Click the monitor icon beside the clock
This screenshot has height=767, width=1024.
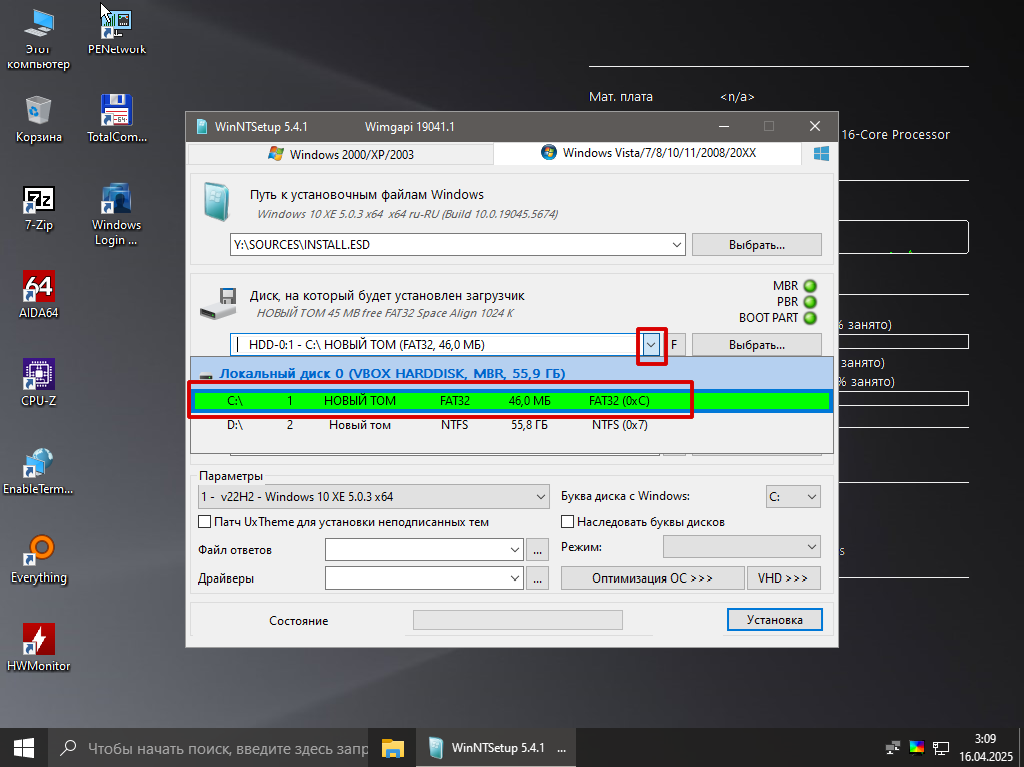coord(940,748)
